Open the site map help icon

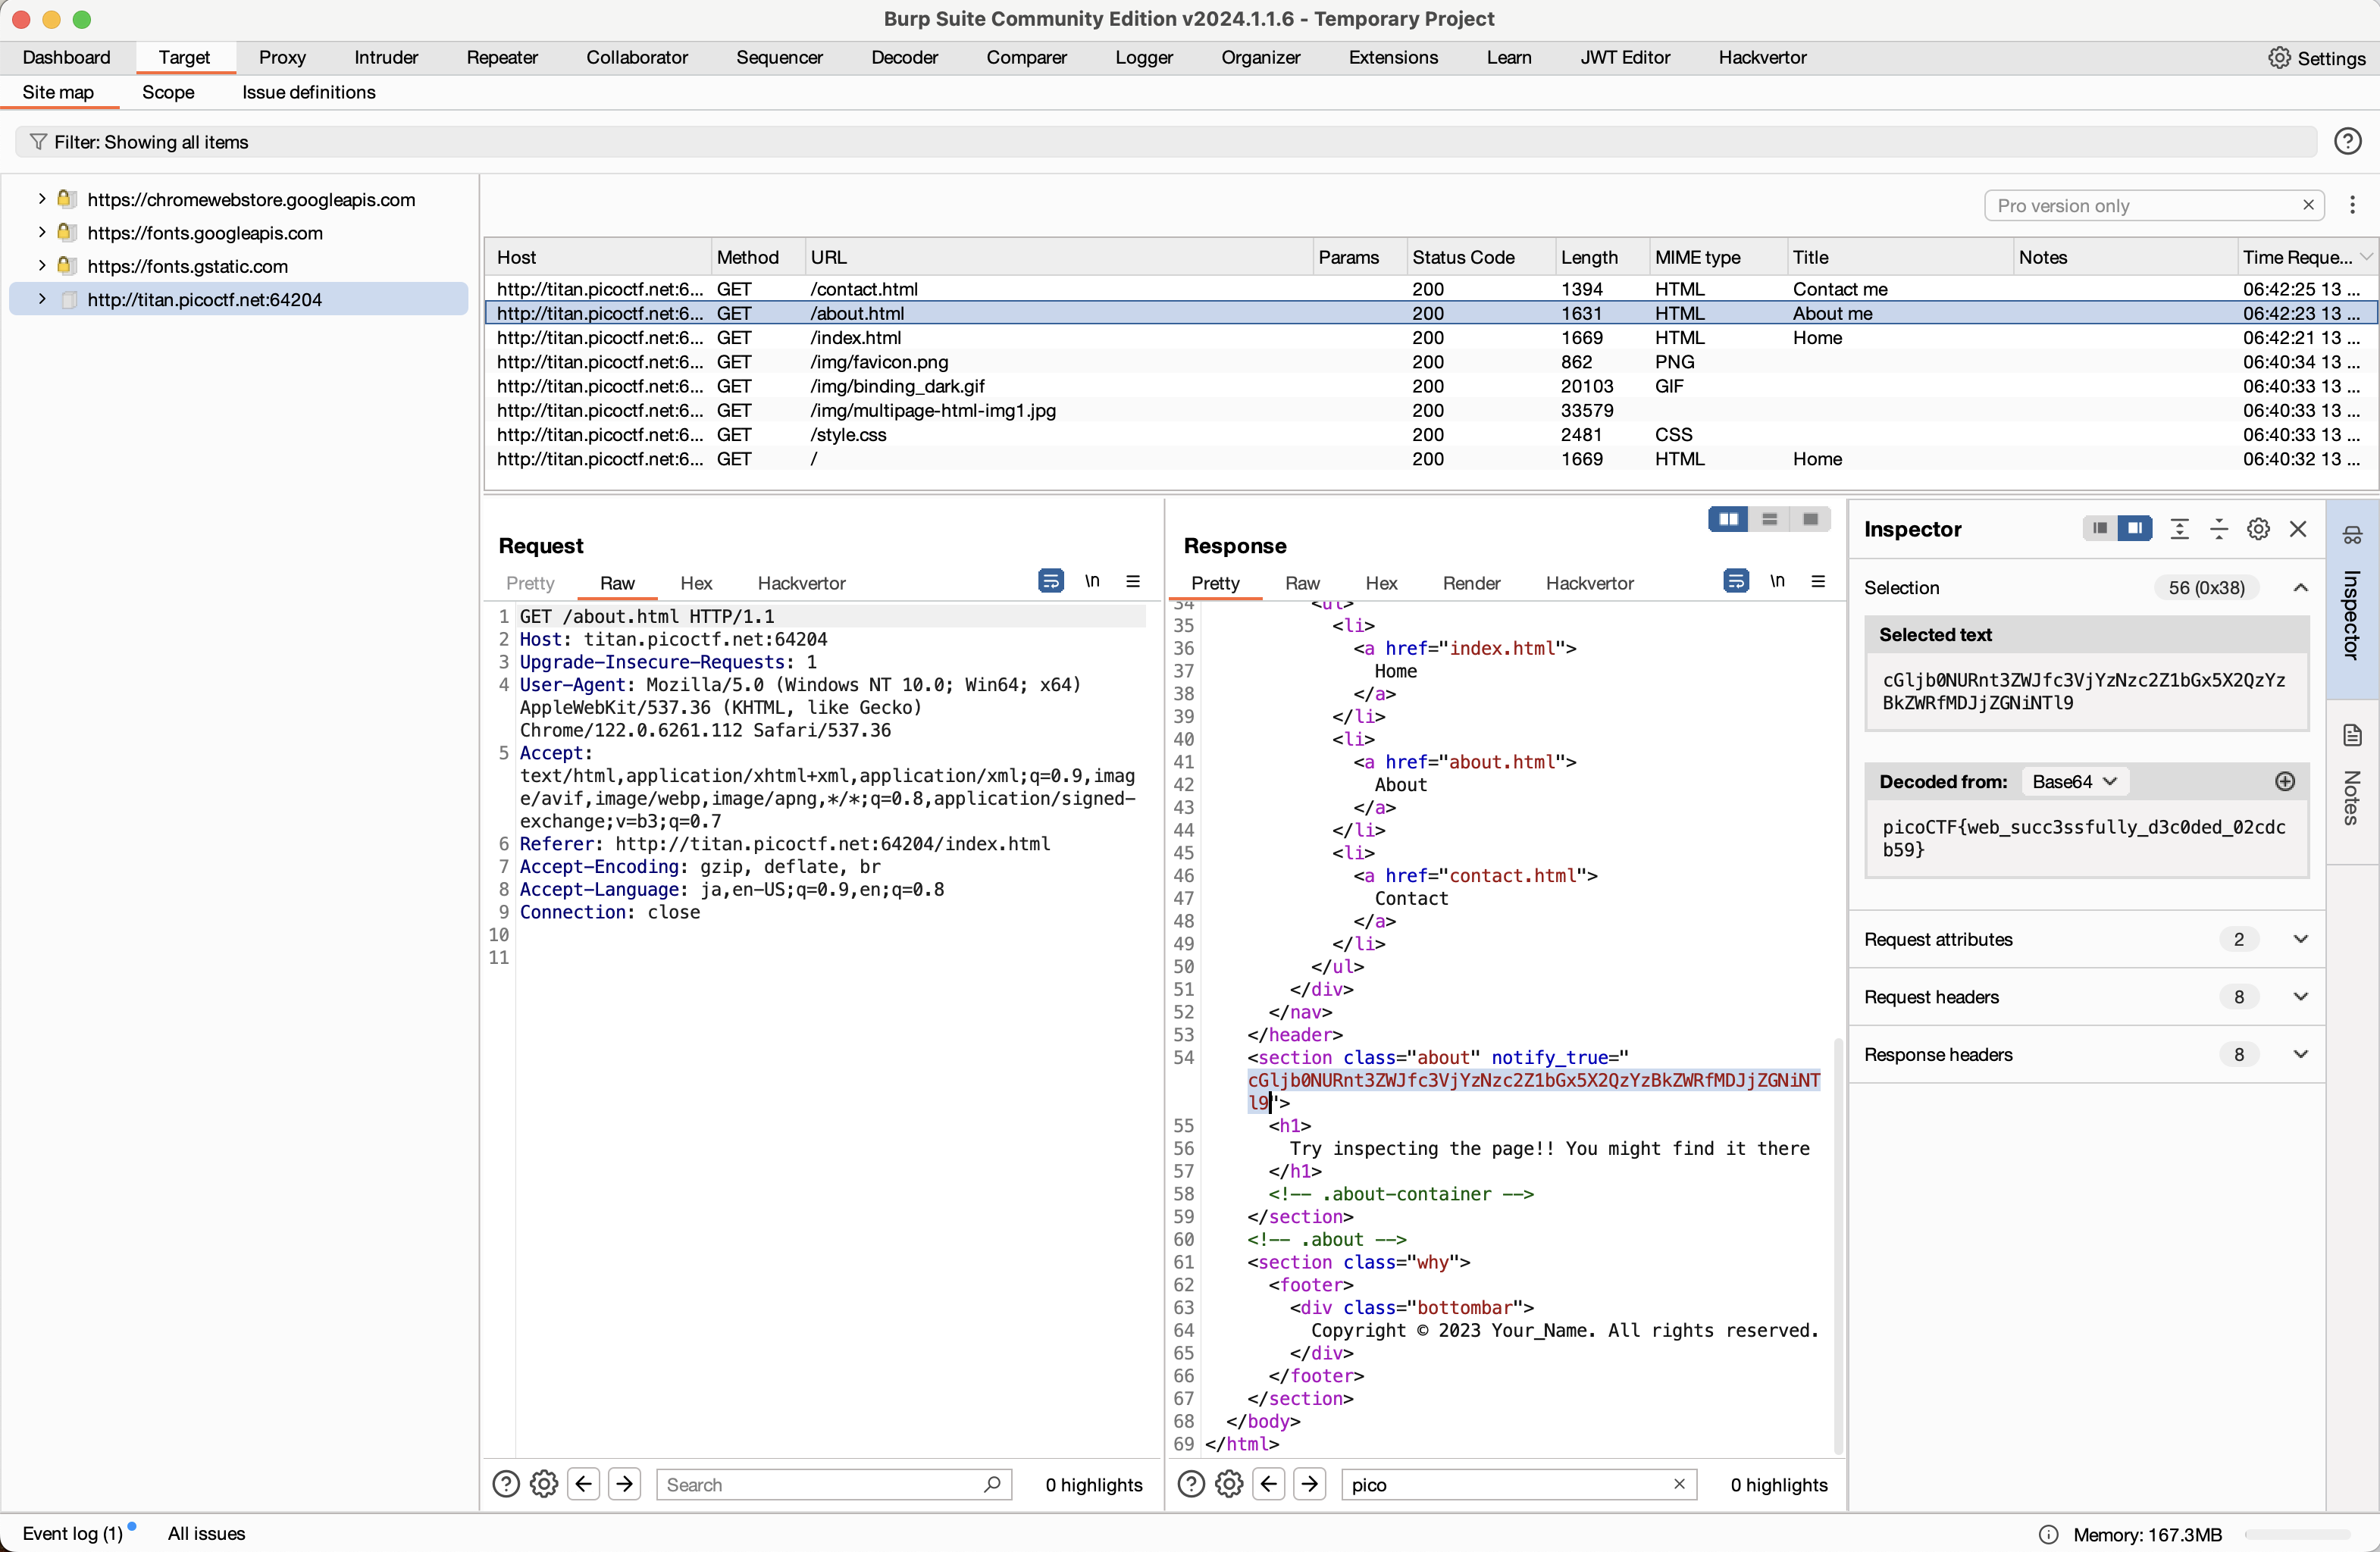(x=2347, y=142)
